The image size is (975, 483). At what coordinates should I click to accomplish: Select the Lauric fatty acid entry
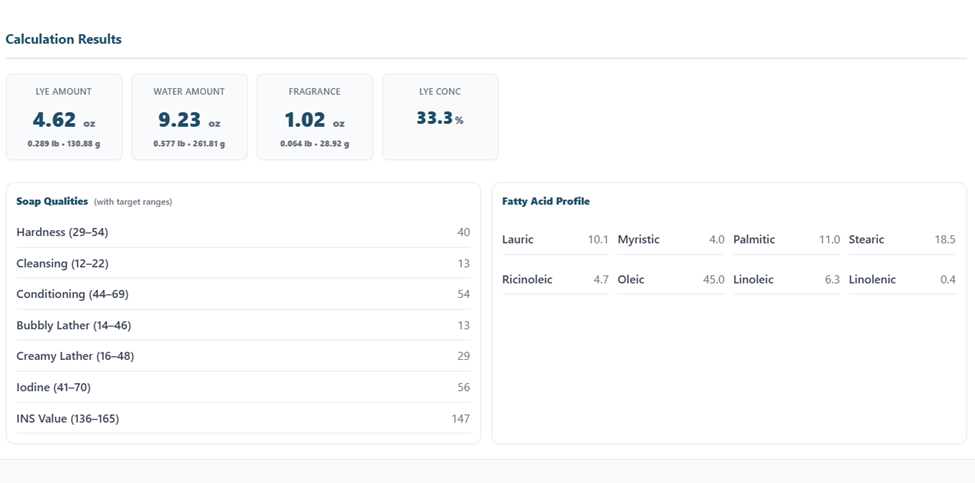[555, 240]
